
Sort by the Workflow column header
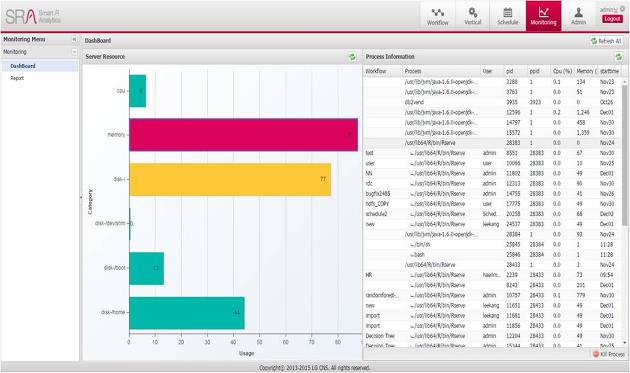pyautogui.click(x=383, y=71)
